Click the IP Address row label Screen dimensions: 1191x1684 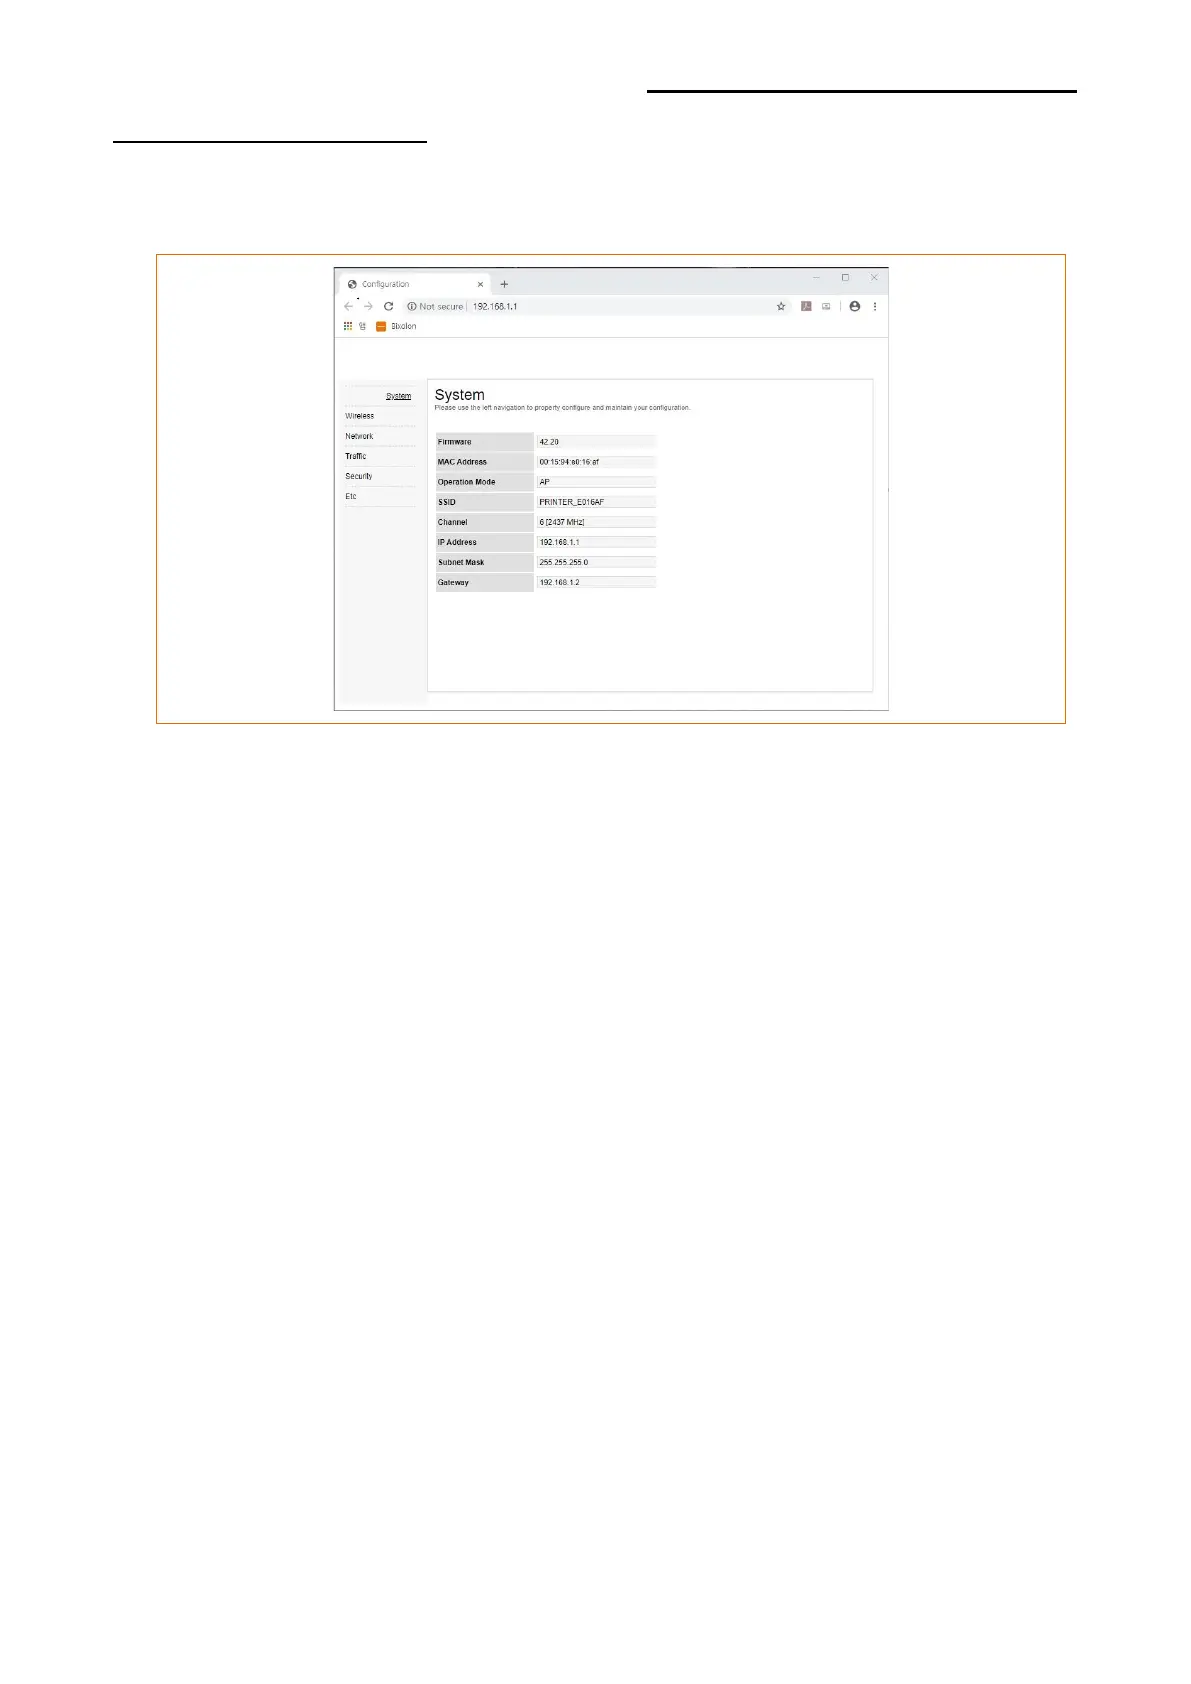[485, 541]
